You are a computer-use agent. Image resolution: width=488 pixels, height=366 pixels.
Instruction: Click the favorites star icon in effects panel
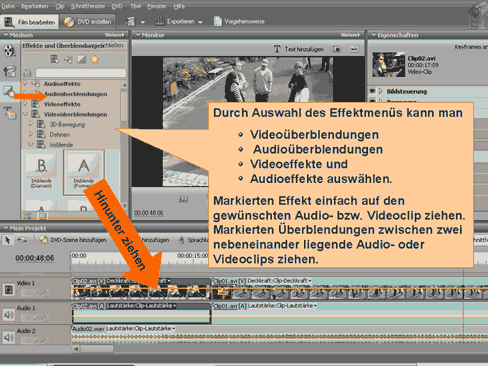(x=95, y=59)
